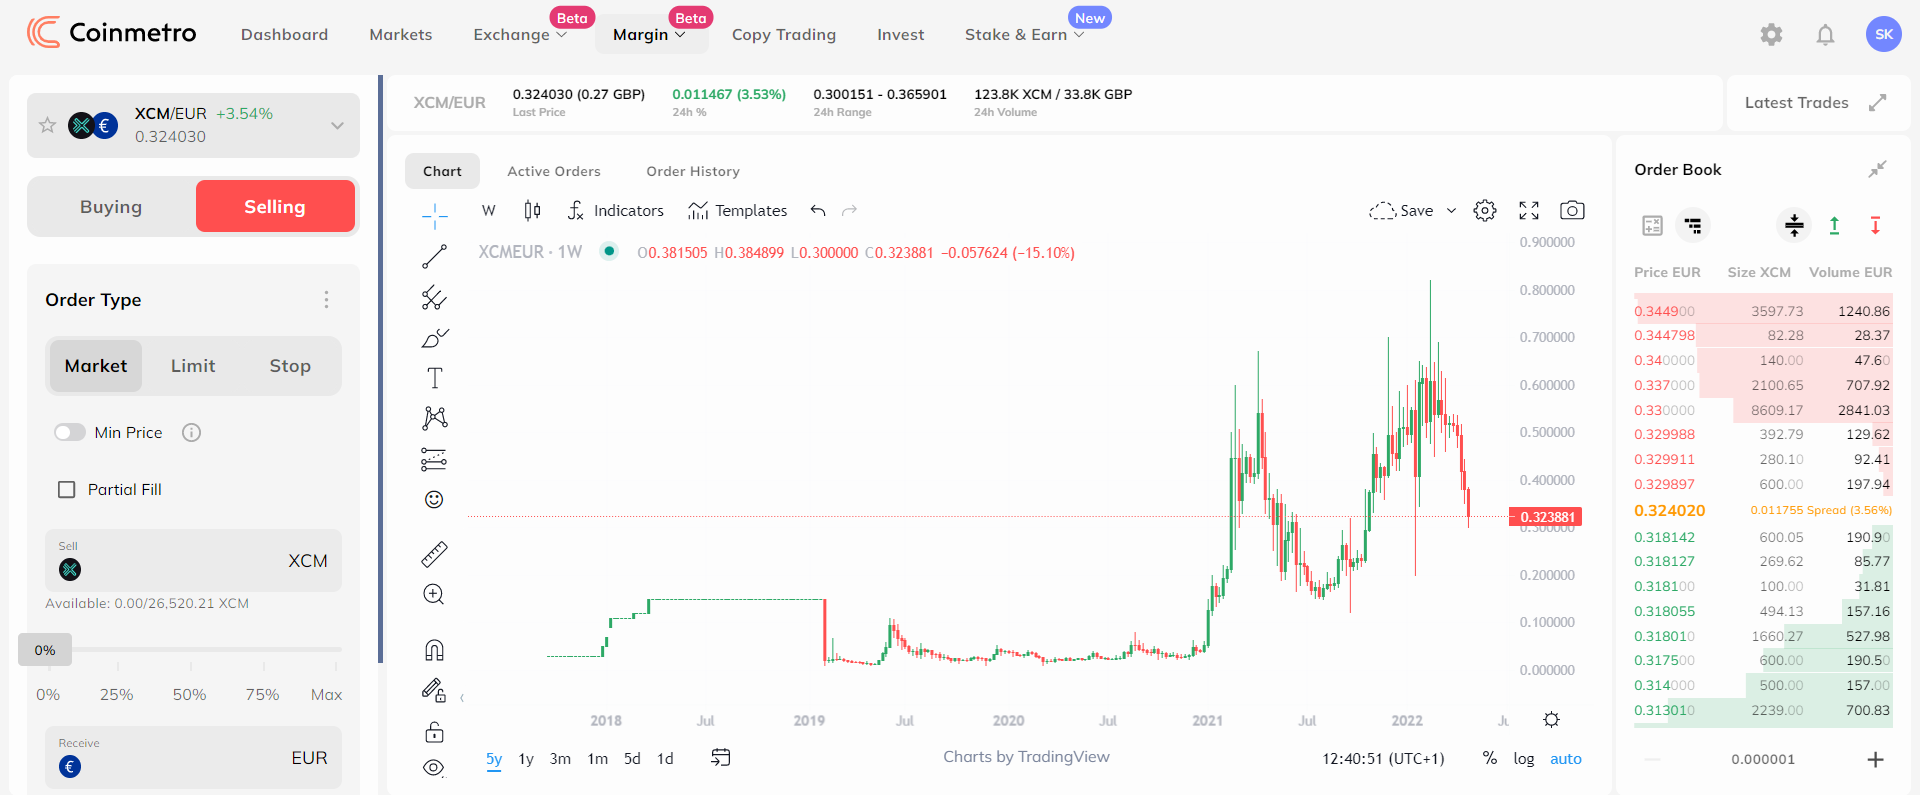The image size is (1920, 795).
Task: Redo the chart action
Action: (850, 210)
